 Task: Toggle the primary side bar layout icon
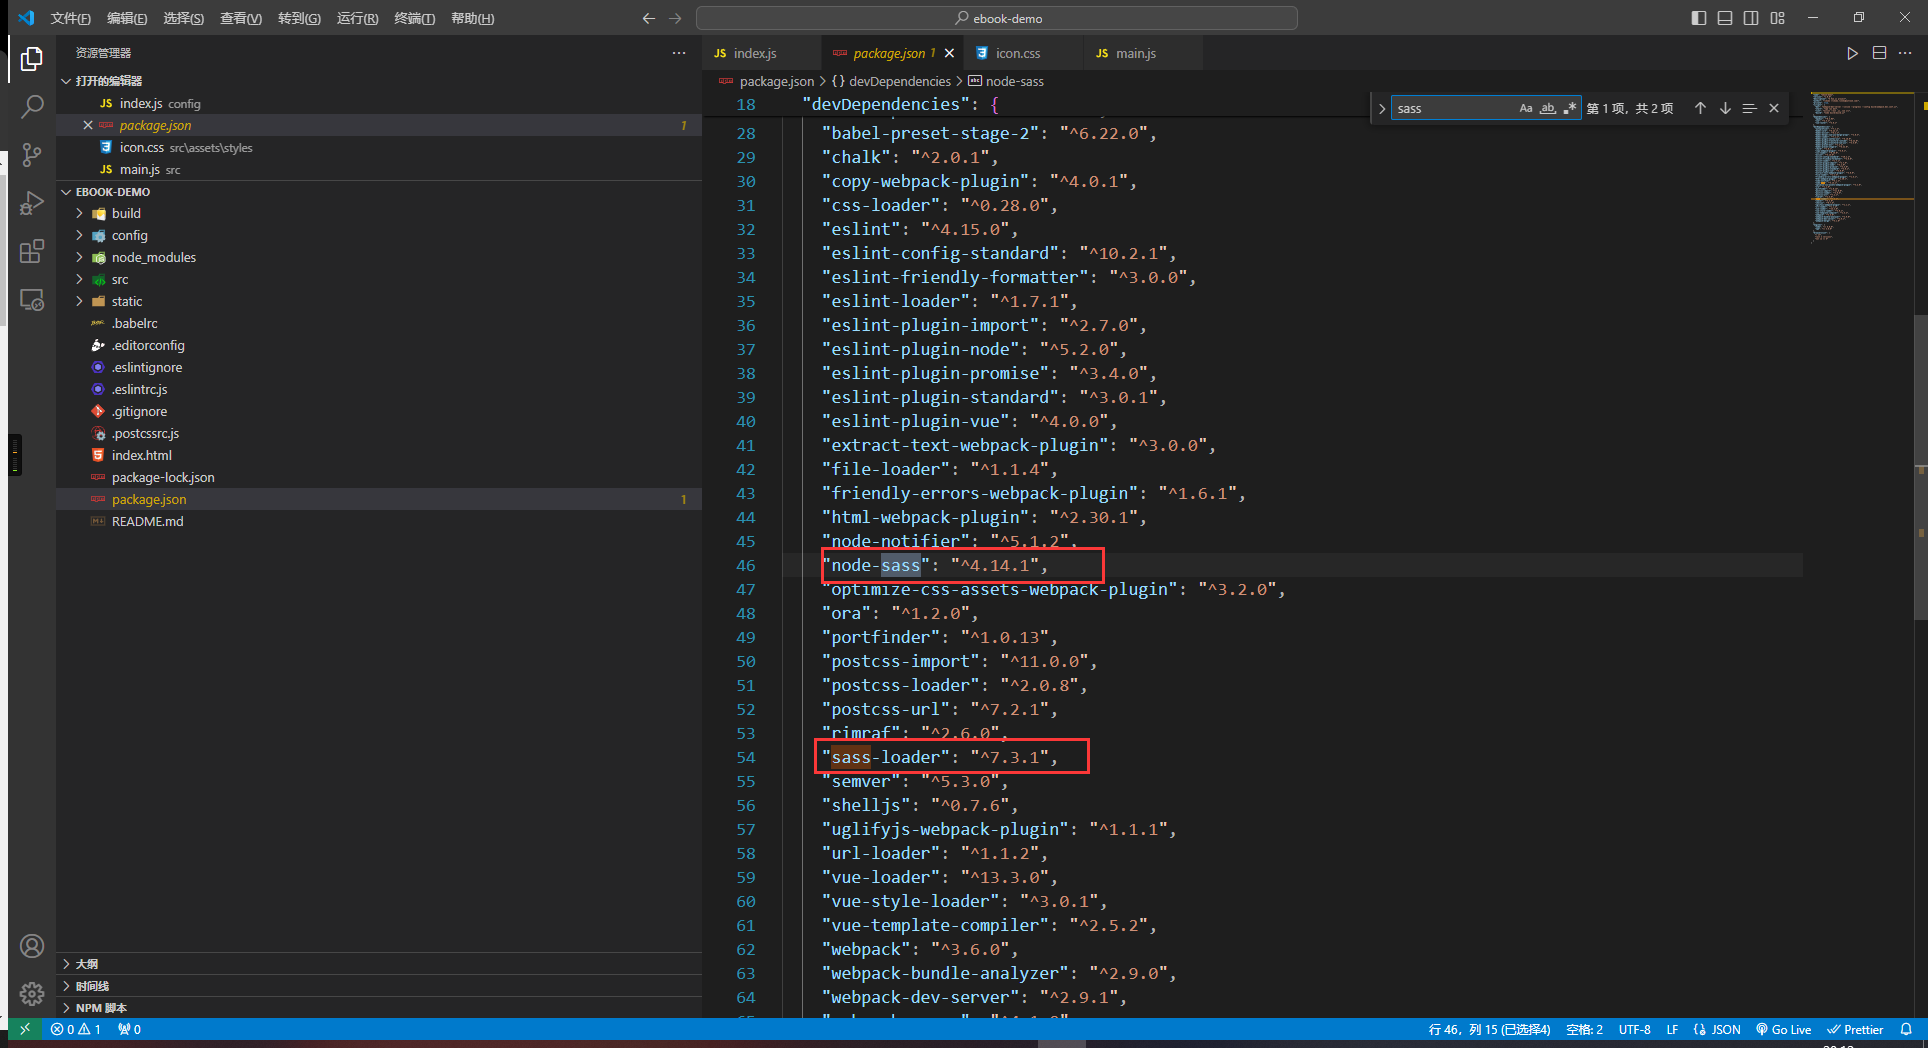[1699, 18]
